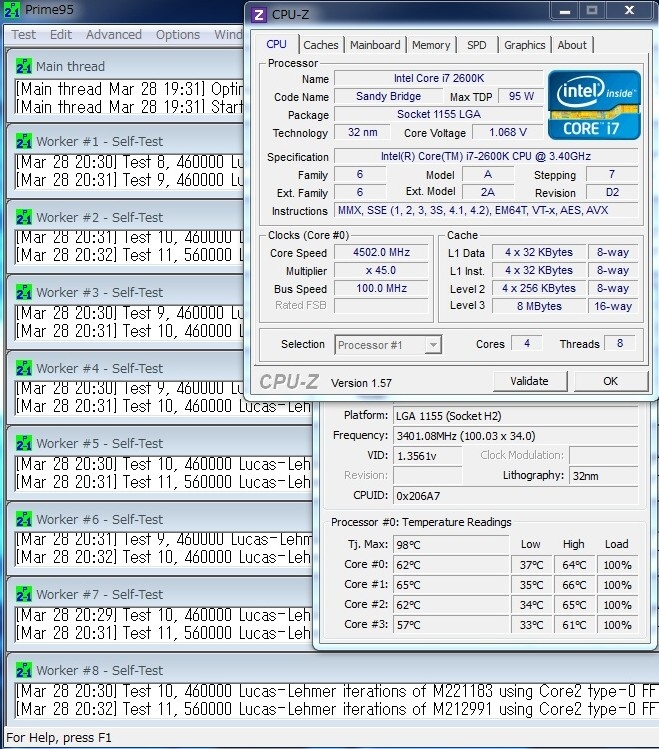Viewport: 659px width, 749px height.
Task: Click the Core #0 temperature 62°C
Action: coord(450,565)
